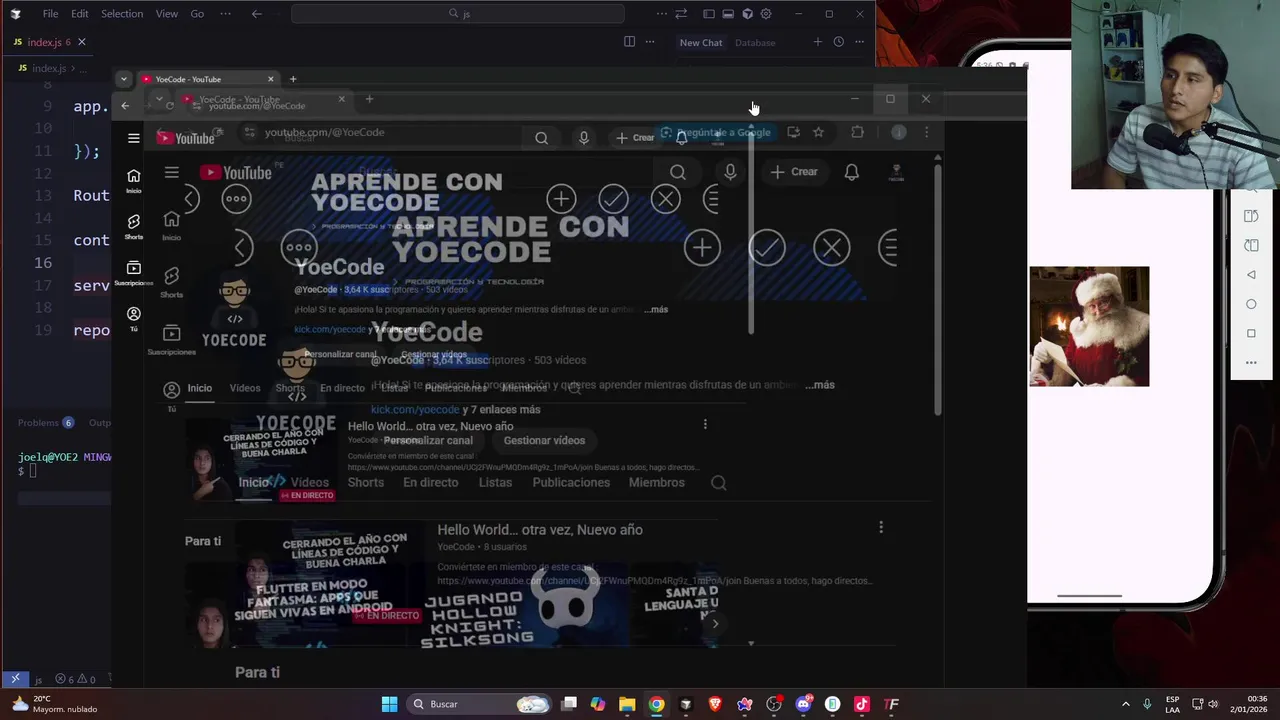
Task: Open the Windows Start menu
Action: tap(389, 704)
